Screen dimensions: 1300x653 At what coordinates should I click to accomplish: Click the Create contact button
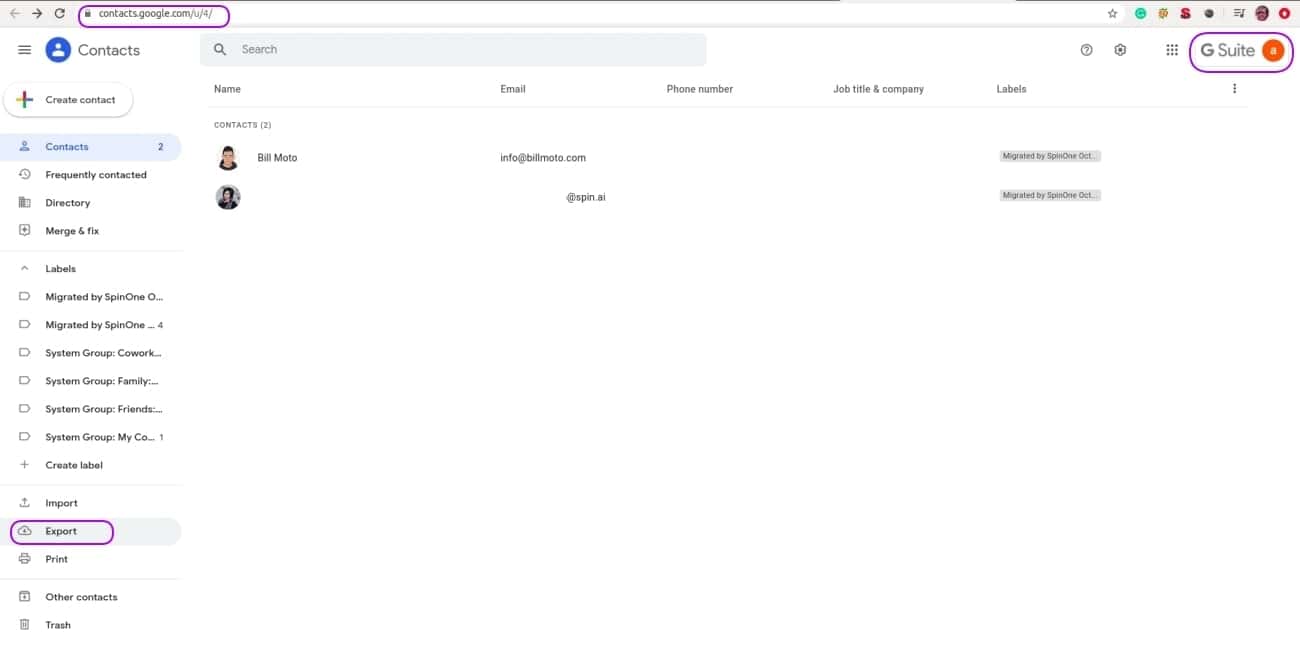click(67, 99)
